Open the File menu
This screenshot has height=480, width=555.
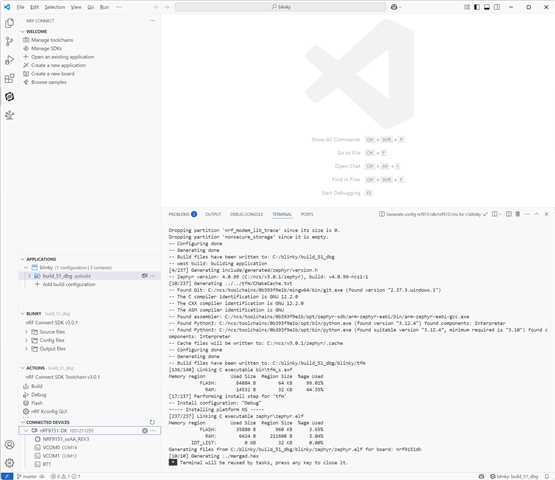21,7
